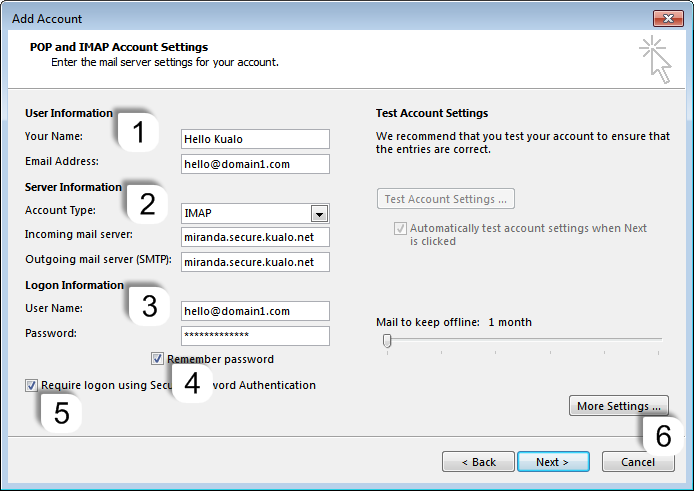
Task: Click the 'Test Account Settings' heading text
Action: [x=432, y=113]
